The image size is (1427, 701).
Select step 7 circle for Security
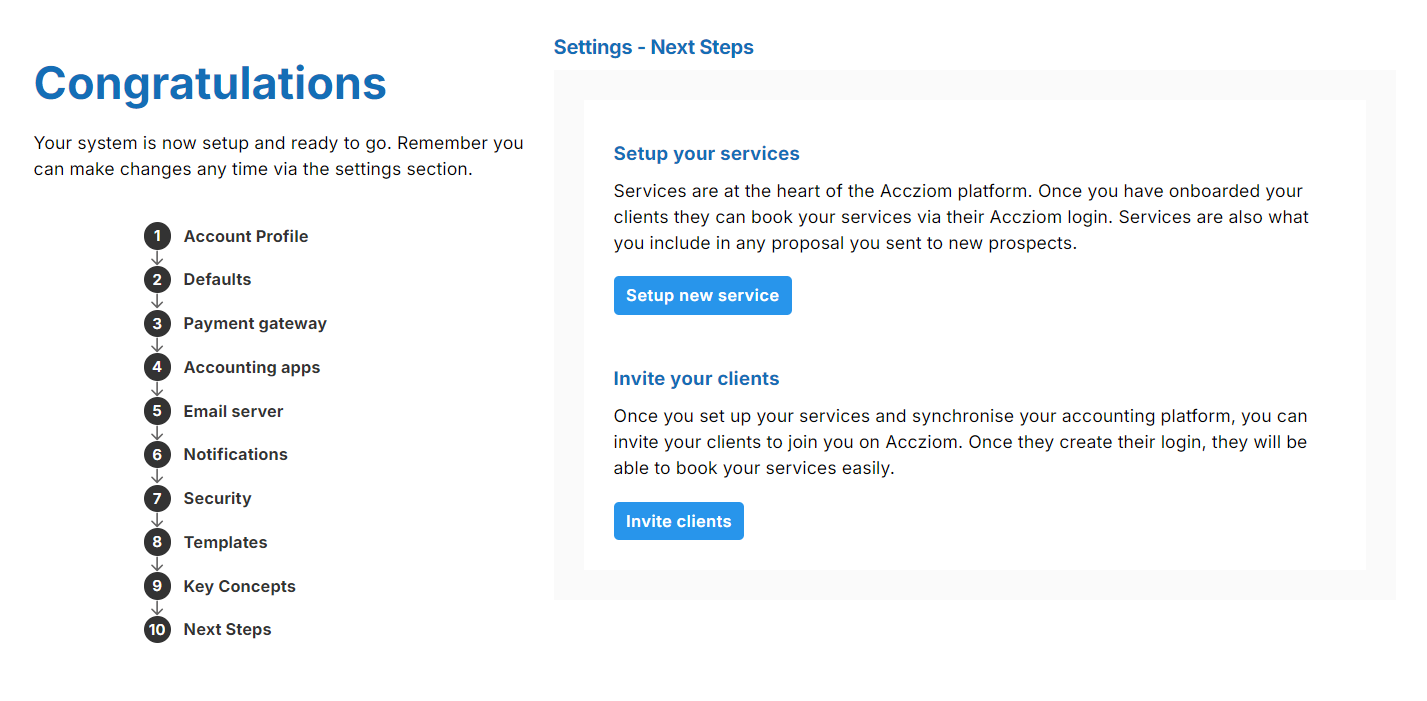[157, 498]
